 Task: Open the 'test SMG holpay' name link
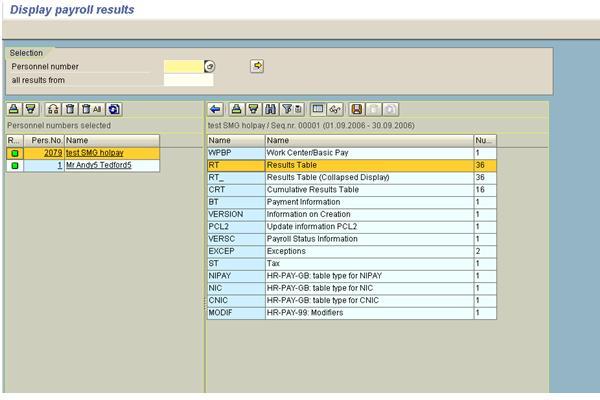(x=95, y=153)
